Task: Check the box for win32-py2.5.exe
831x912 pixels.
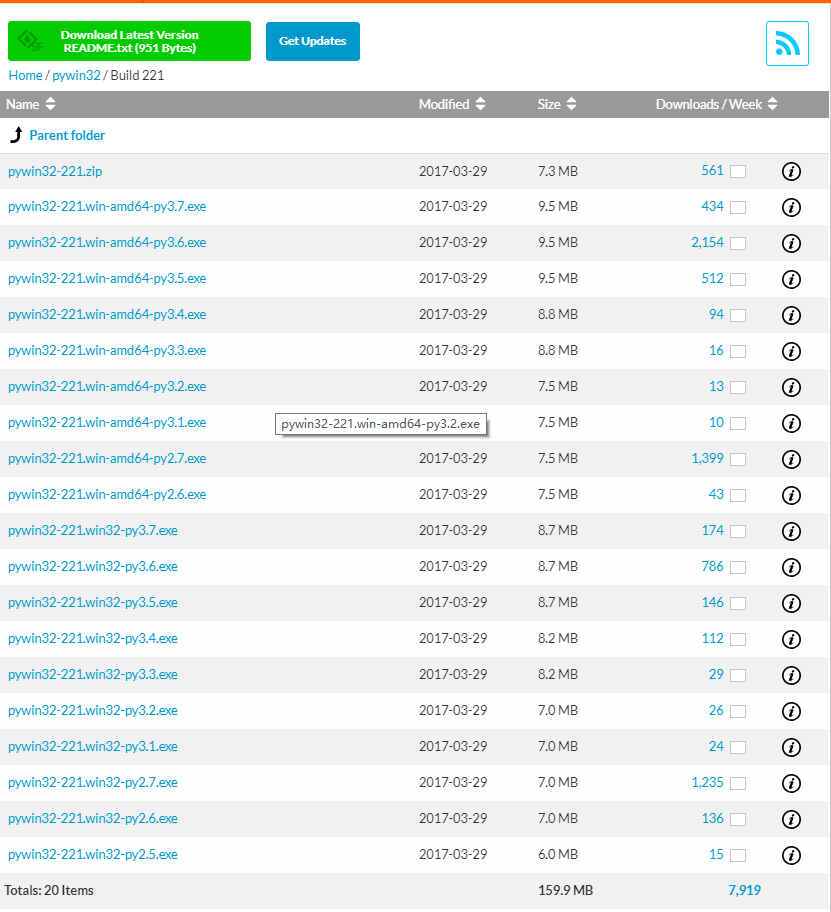Action: pyautogui.click(x=738, y=856)
